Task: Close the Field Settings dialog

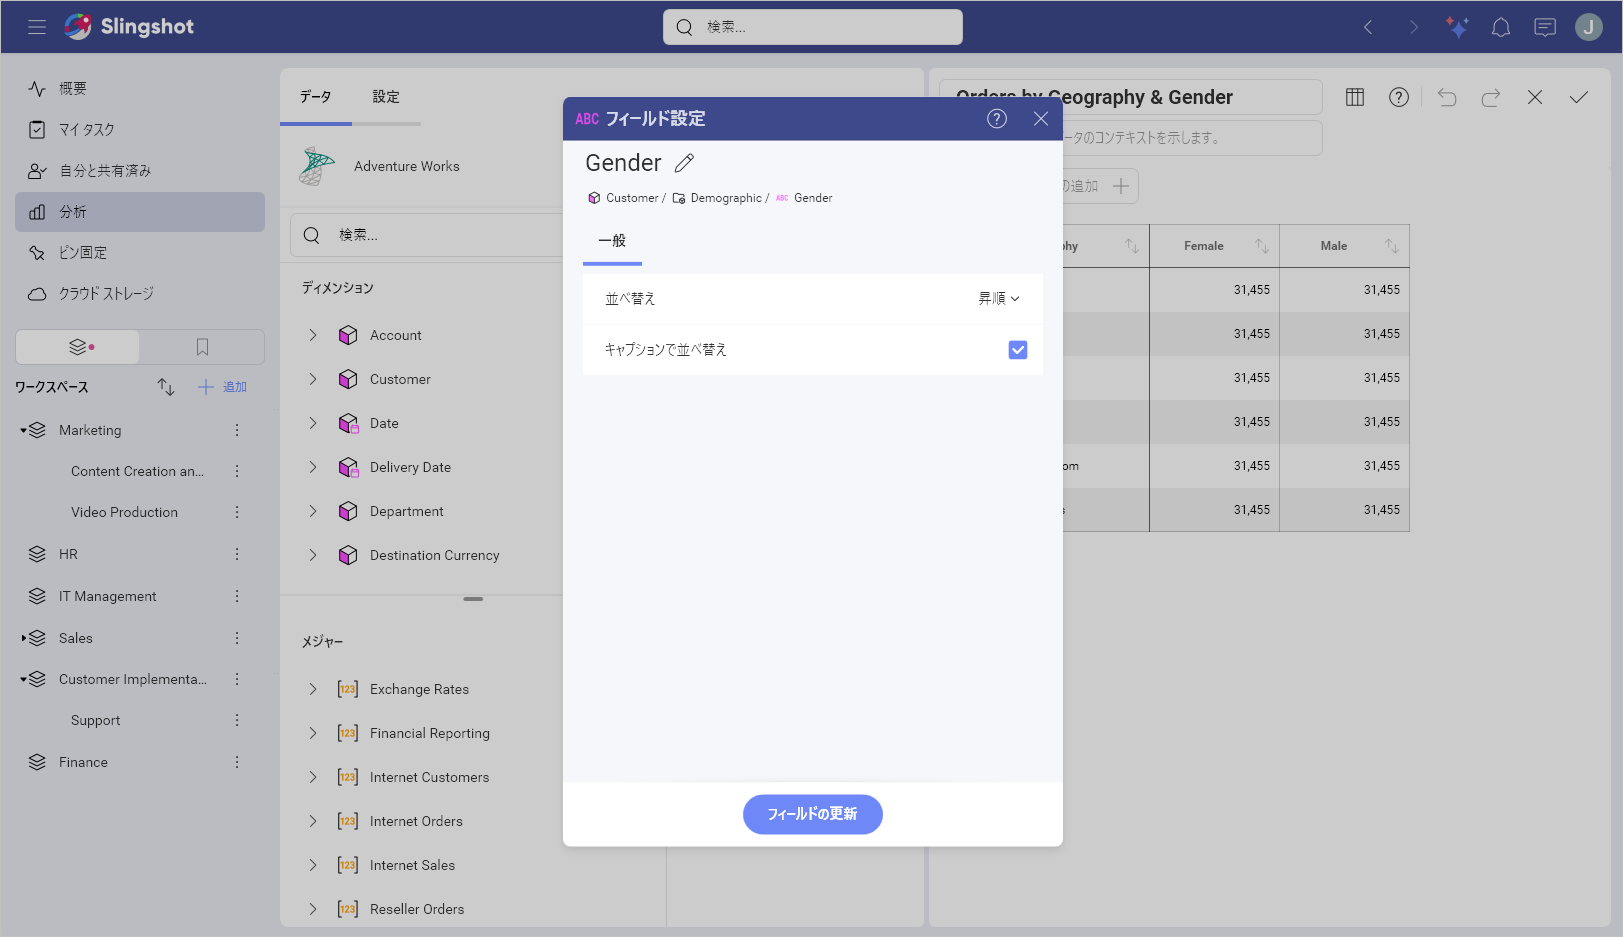Action: point(1041,119)
